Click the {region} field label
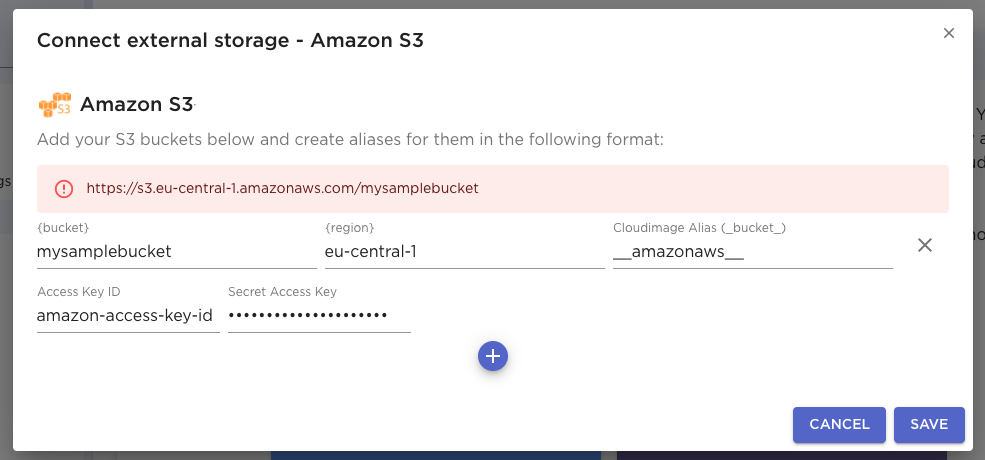985x460 pixels. pos(350,228)
